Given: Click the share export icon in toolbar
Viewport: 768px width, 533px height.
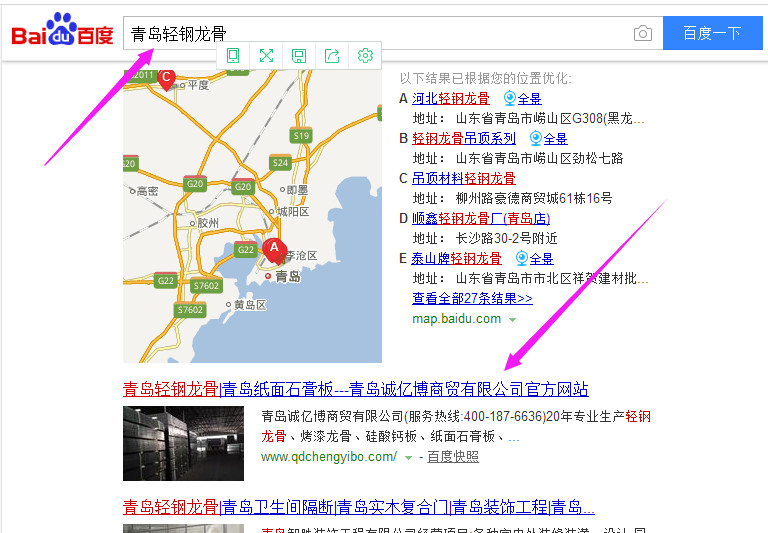Looking at the screenshot, I should pyautogui.click(x=332, y=55).
